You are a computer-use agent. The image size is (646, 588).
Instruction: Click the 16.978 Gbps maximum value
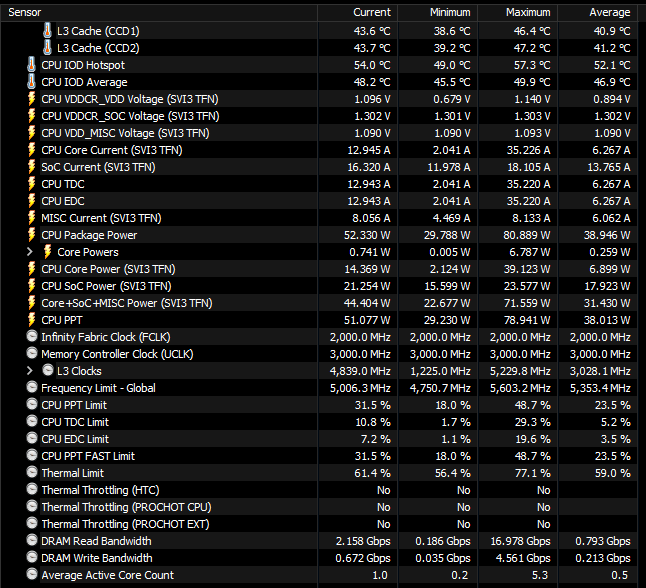520,541
